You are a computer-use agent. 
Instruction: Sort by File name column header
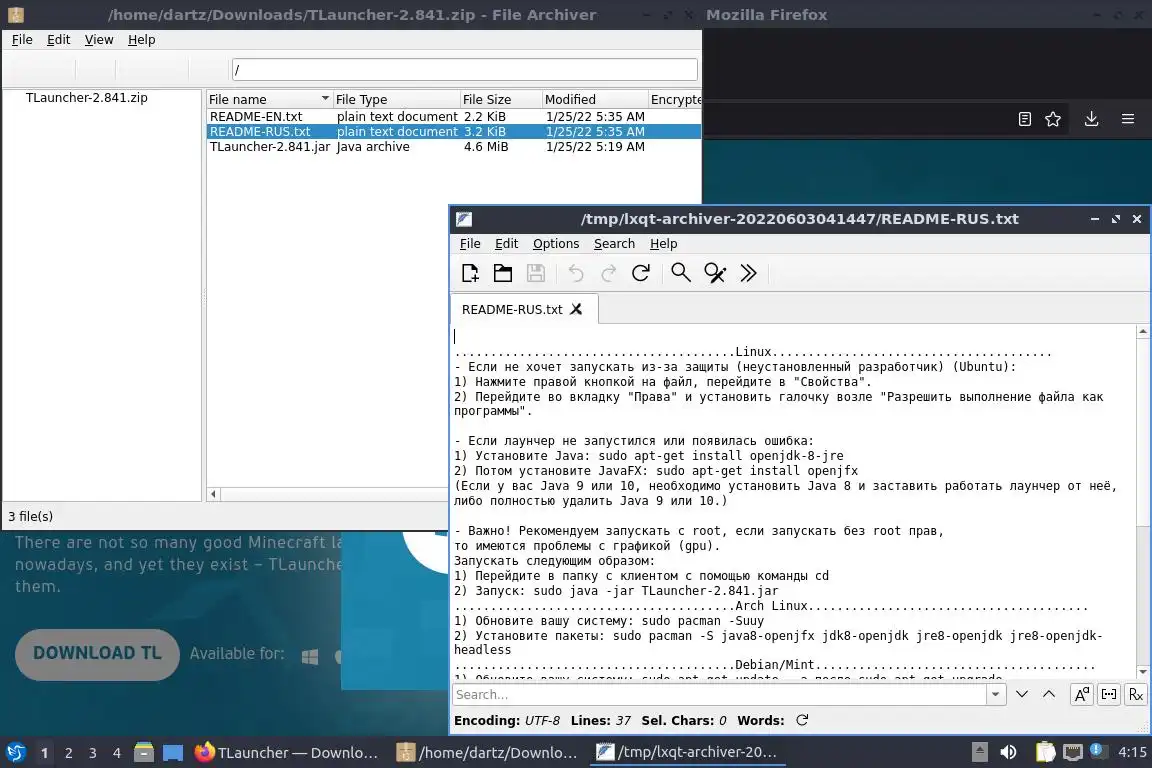pos(269,99)
